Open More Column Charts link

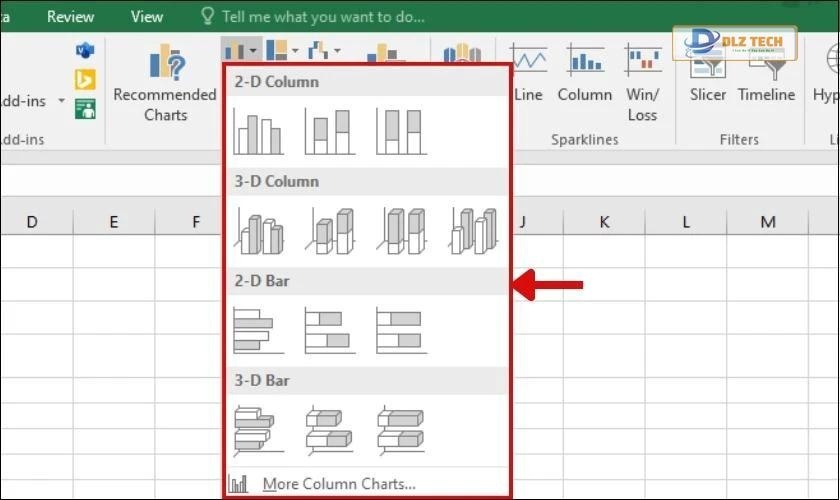point(338,484)
